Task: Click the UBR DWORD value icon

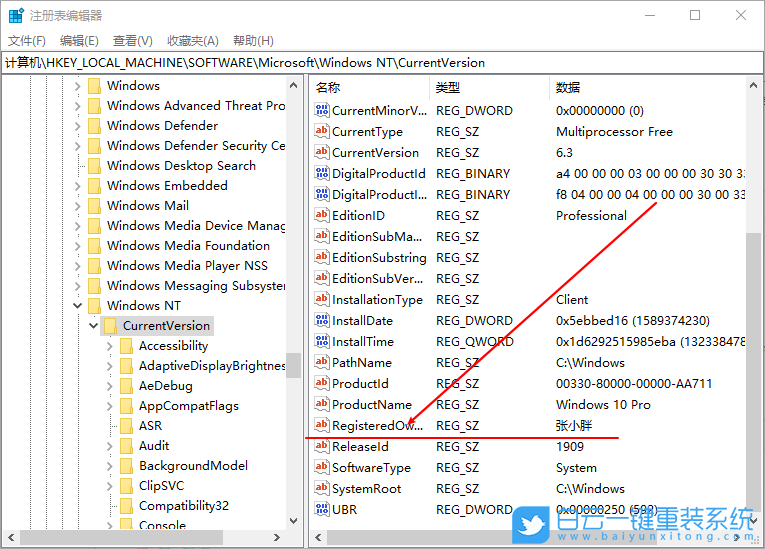Action: (321, 510)
